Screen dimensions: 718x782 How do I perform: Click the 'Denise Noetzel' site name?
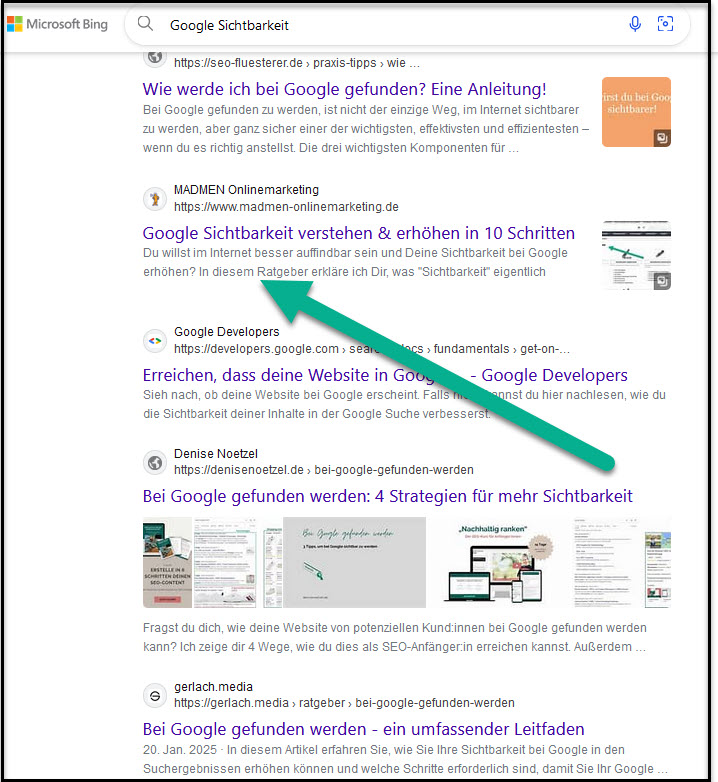click(216, 454)
